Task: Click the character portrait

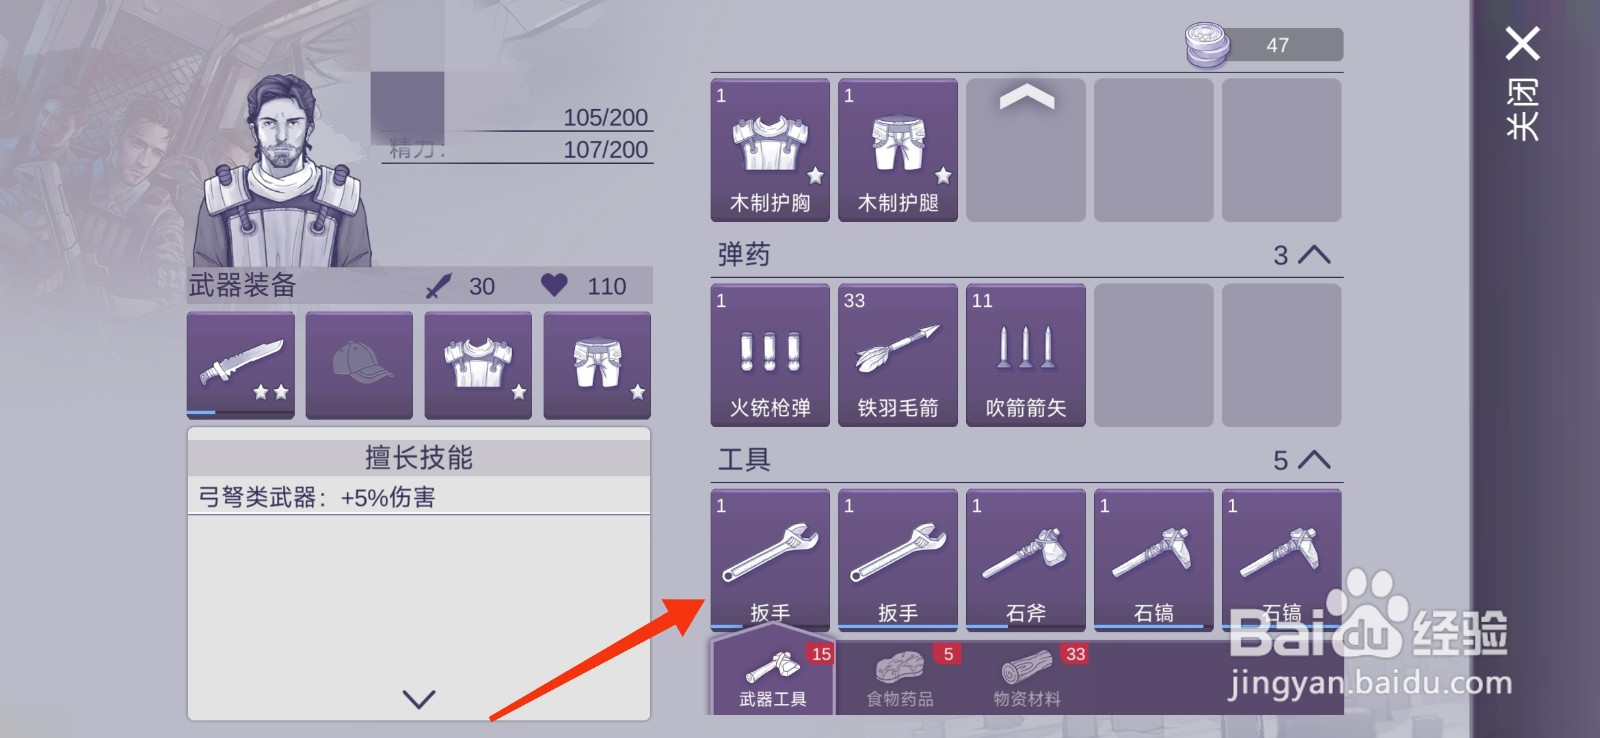Action: tap(283, 170)
